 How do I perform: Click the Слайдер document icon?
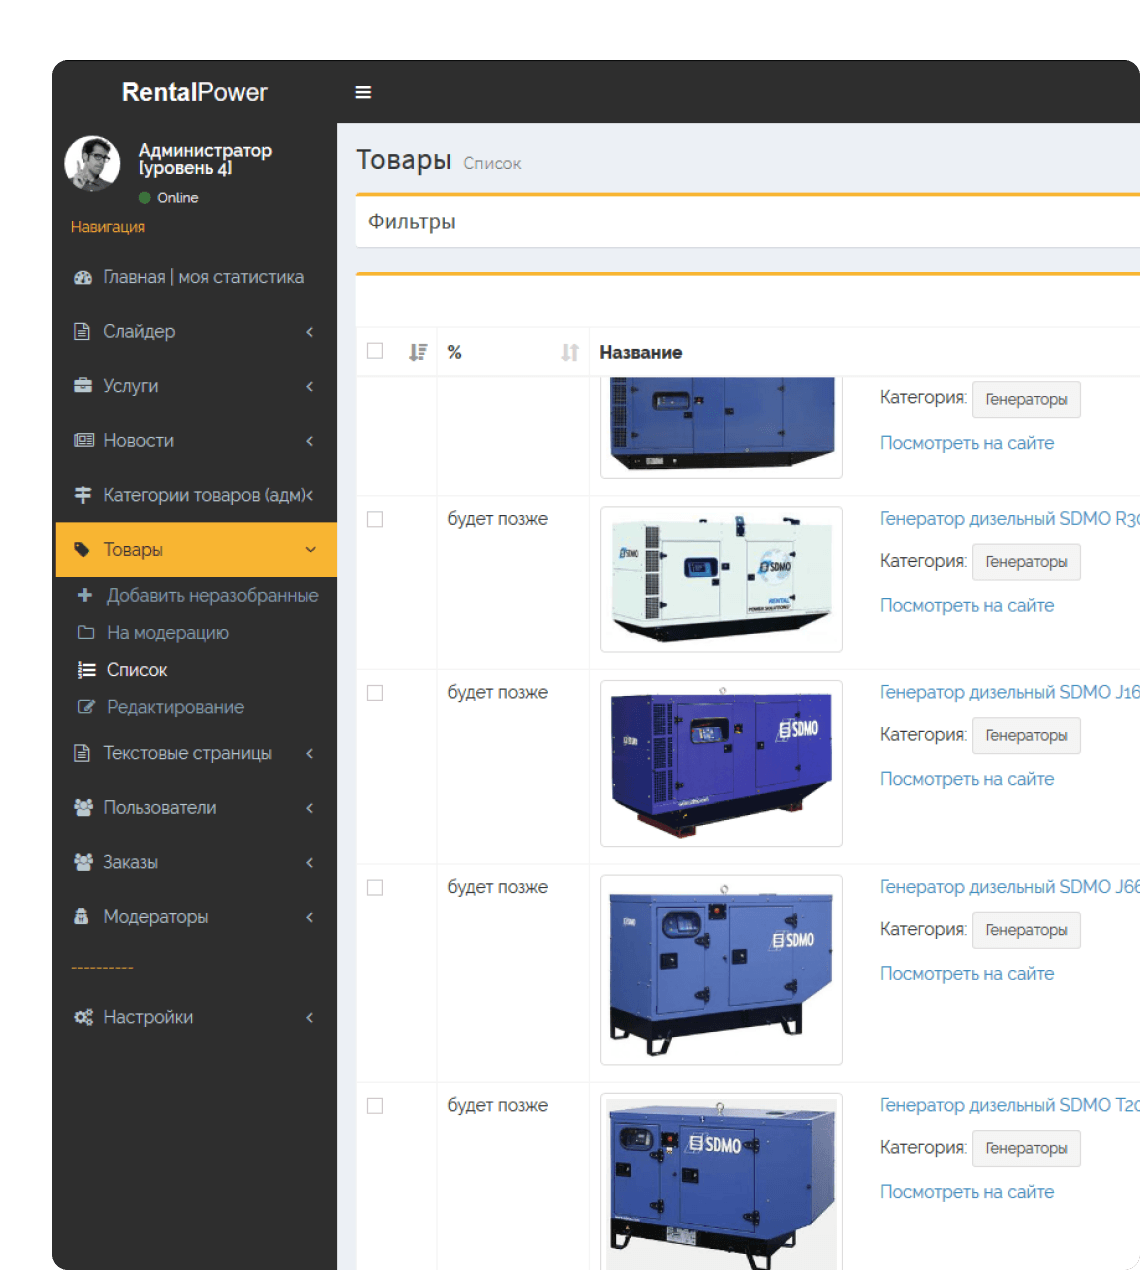82,331
